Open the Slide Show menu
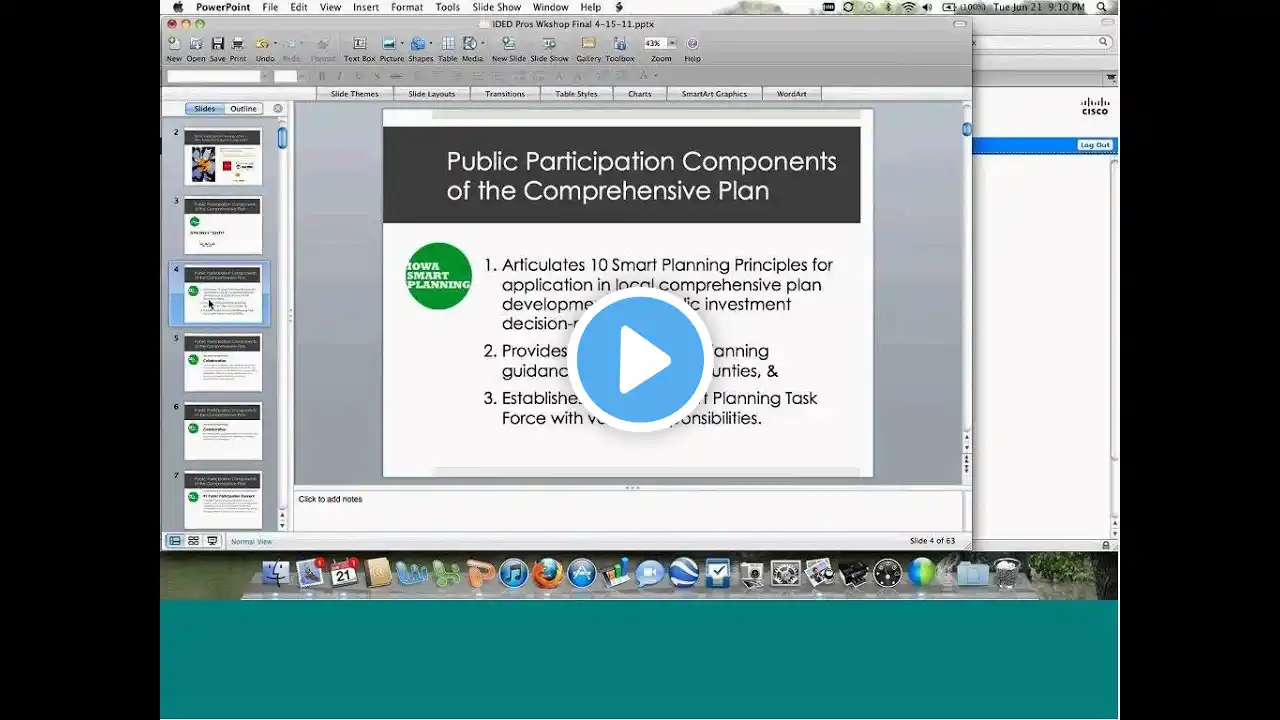This screenshot has width=1280, height=720. click(x=497, y=7)
